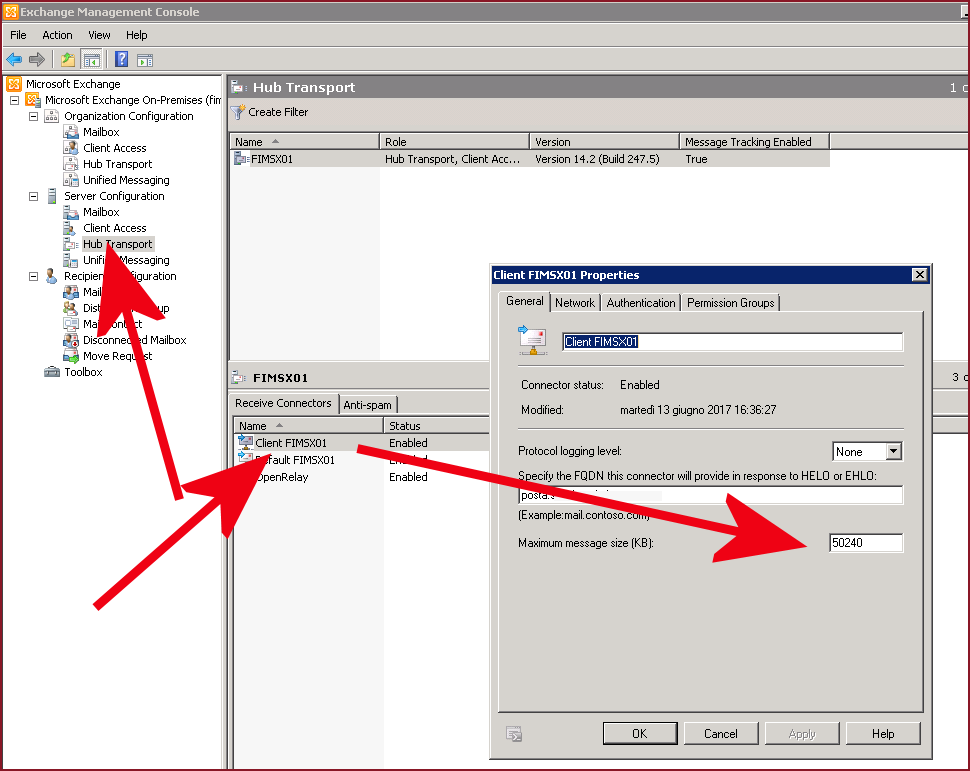The width and height of the screenshot is (970, 771).
Task: Click the dialog Help button
Action: pyautogui.click(x=883, y=733)
